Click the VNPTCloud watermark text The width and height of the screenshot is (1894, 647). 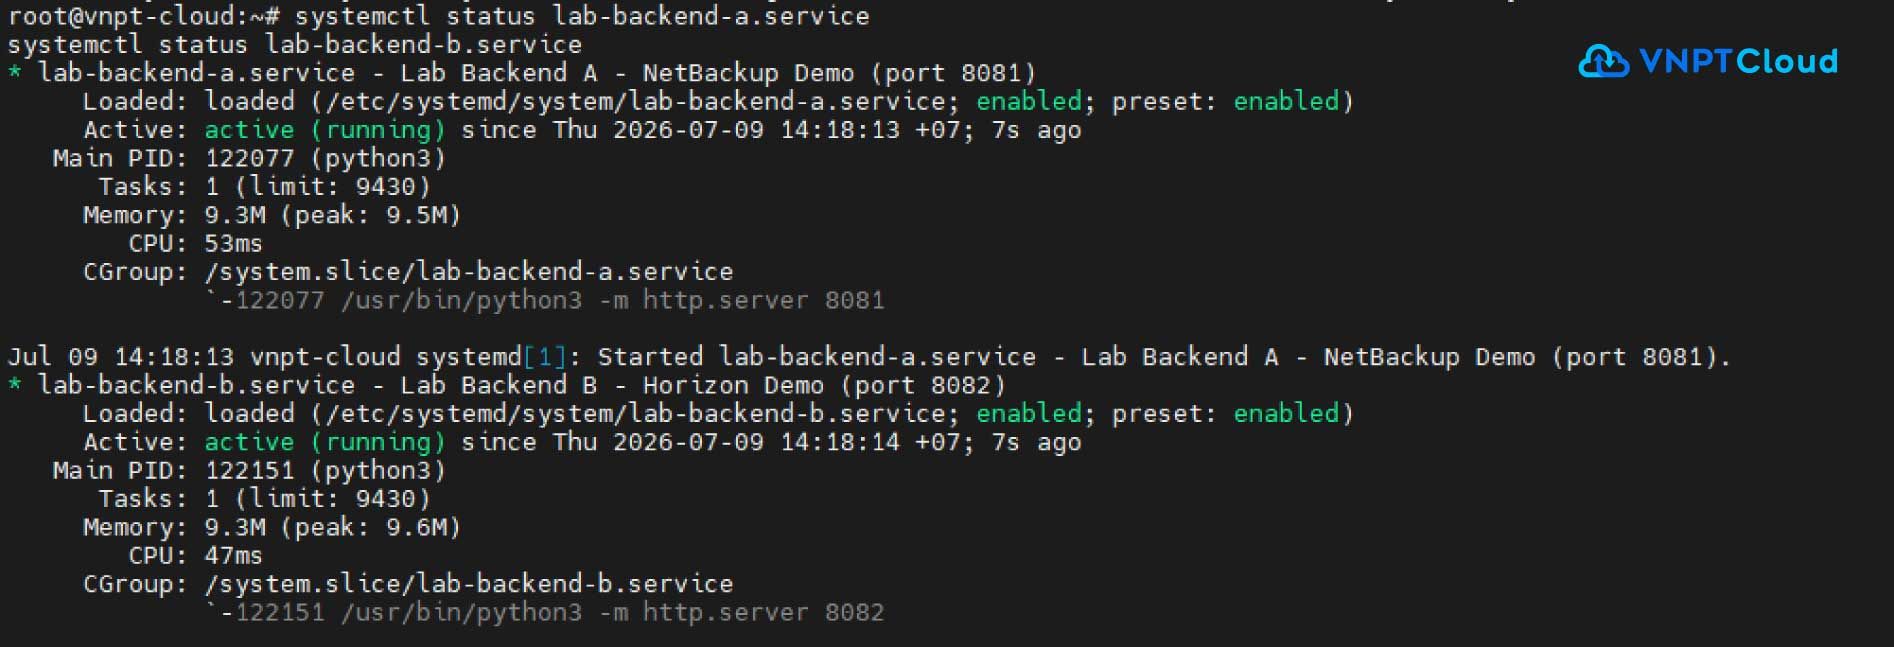(x=1739, y=62)
